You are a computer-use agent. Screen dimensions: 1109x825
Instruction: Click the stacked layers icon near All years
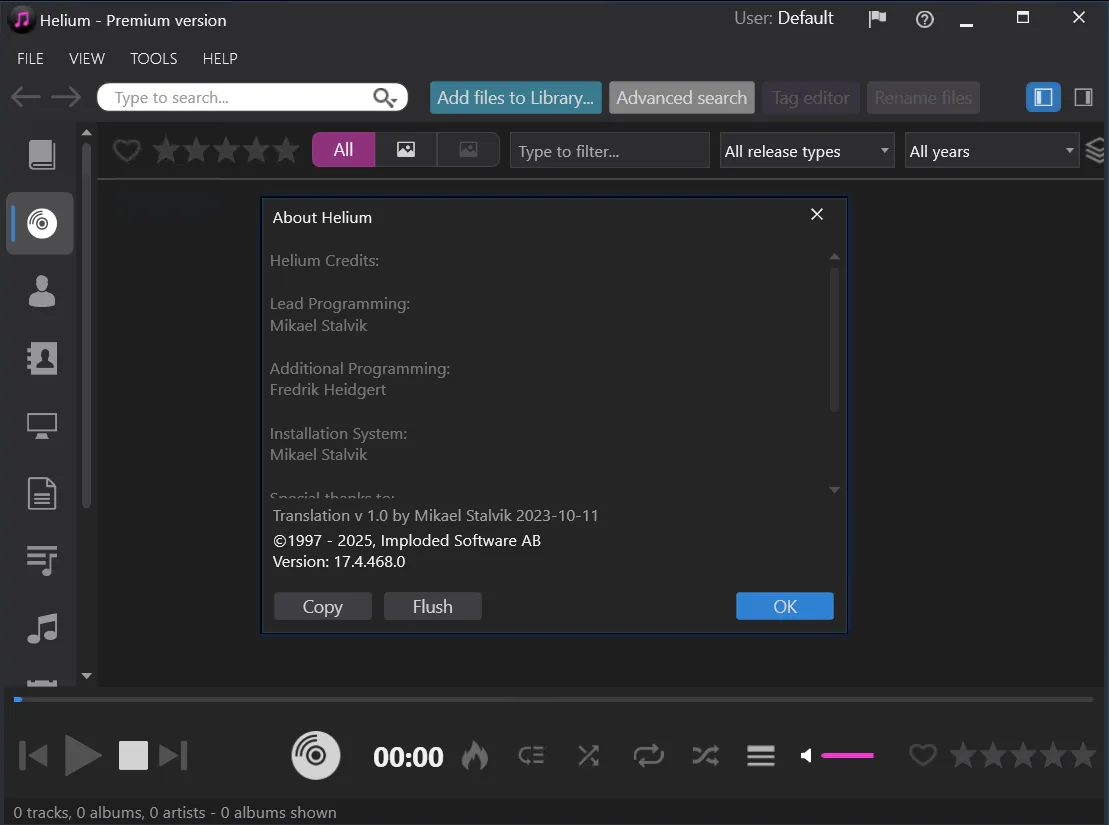(1095, 150)
